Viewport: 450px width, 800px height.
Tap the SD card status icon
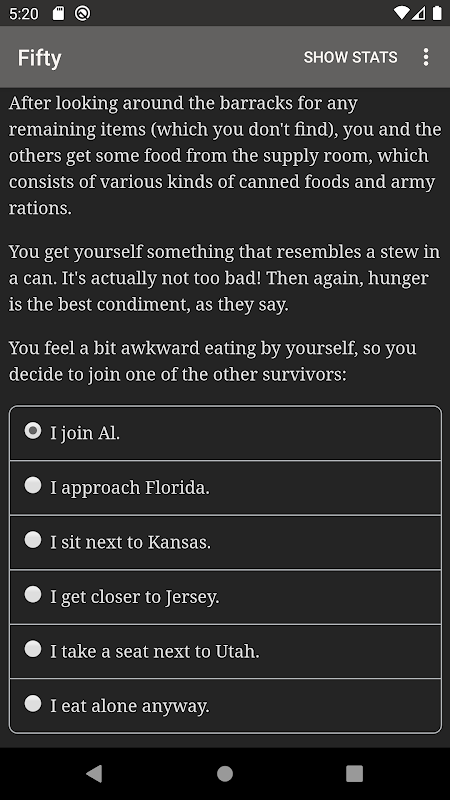(59, 13)
